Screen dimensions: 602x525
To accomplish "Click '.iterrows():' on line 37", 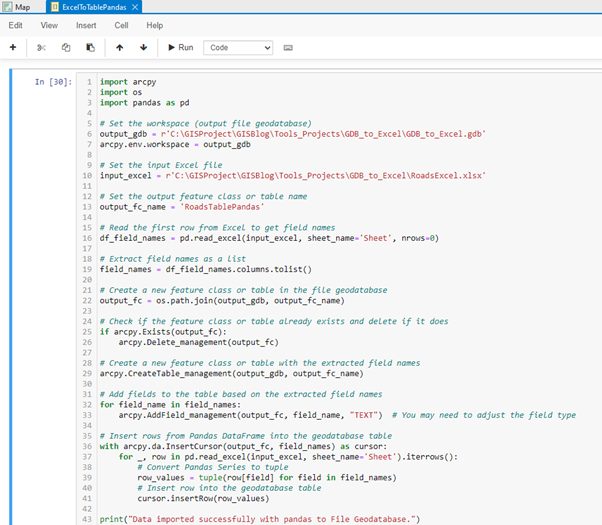I will 430,457.
